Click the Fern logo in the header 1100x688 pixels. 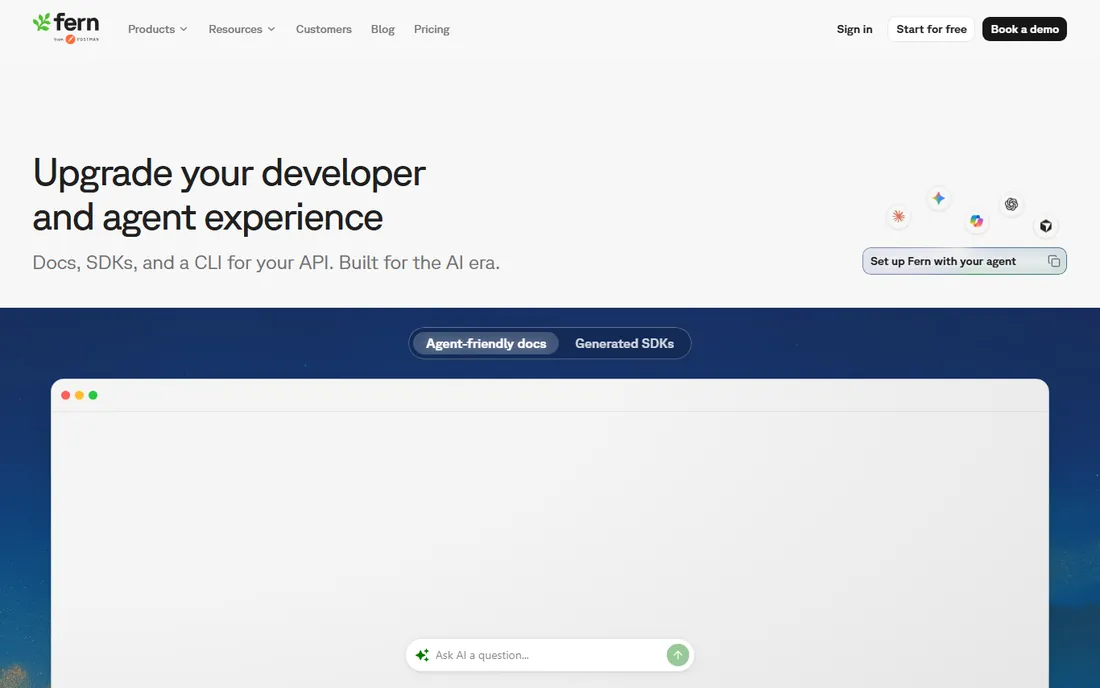click(66, 28)
